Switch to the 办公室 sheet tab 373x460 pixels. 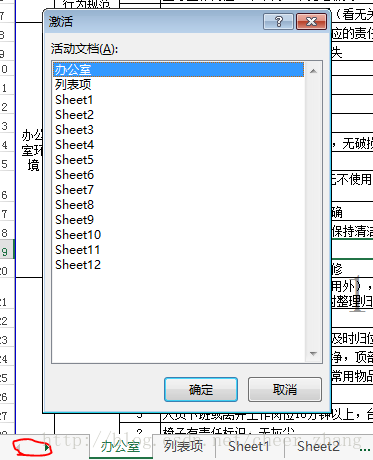pos(120,446)
